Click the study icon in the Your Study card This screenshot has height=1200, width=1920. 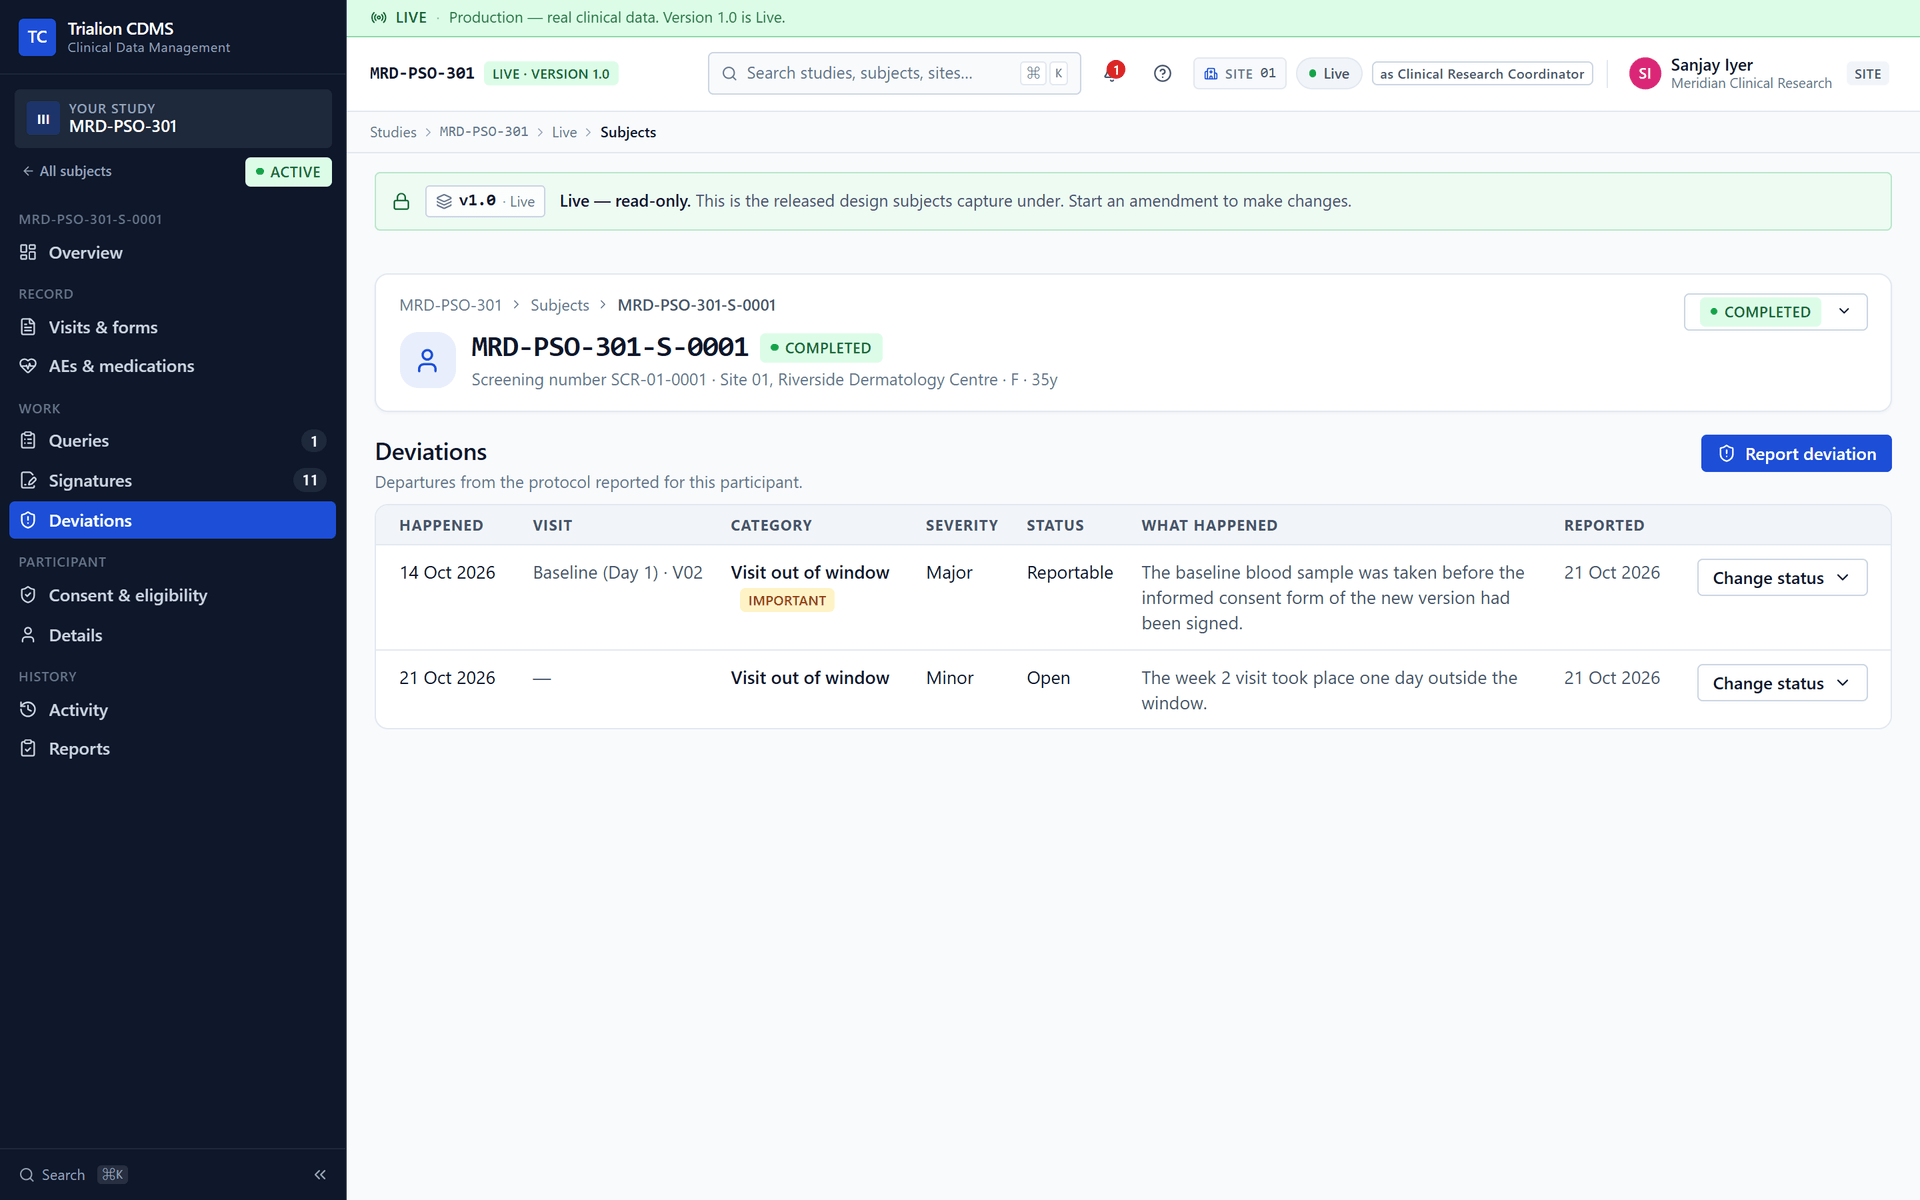43,119
